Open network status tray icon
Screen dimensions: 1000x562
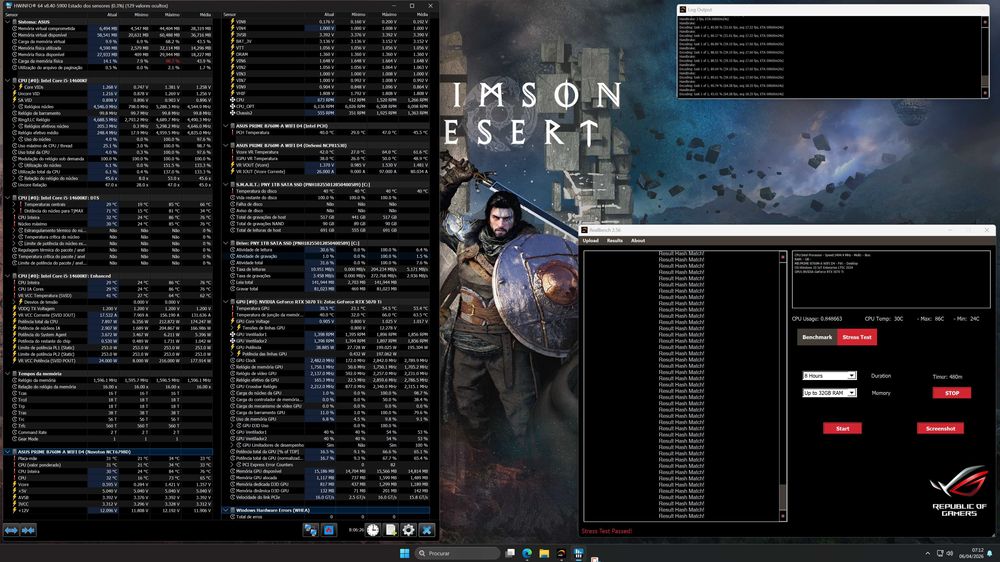pos(939,553)
